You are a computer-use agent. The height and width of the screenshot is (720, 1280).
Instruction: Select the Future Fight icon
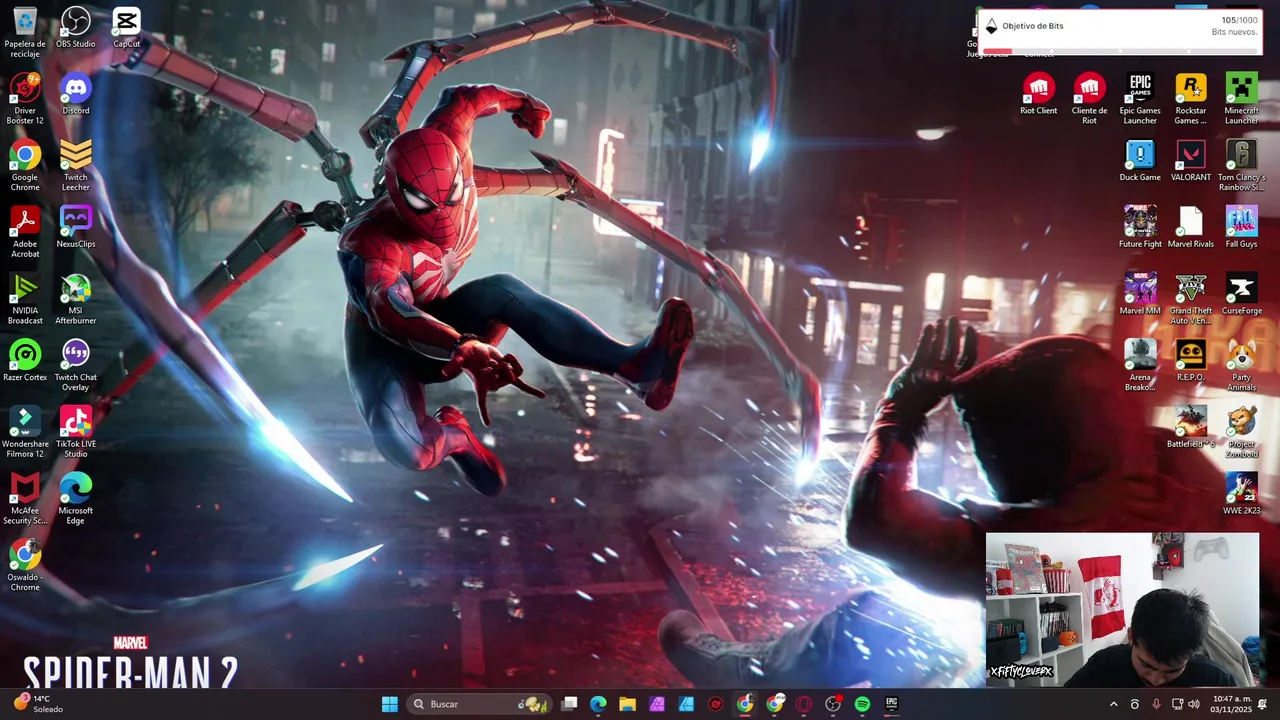tap(1140, 228)
